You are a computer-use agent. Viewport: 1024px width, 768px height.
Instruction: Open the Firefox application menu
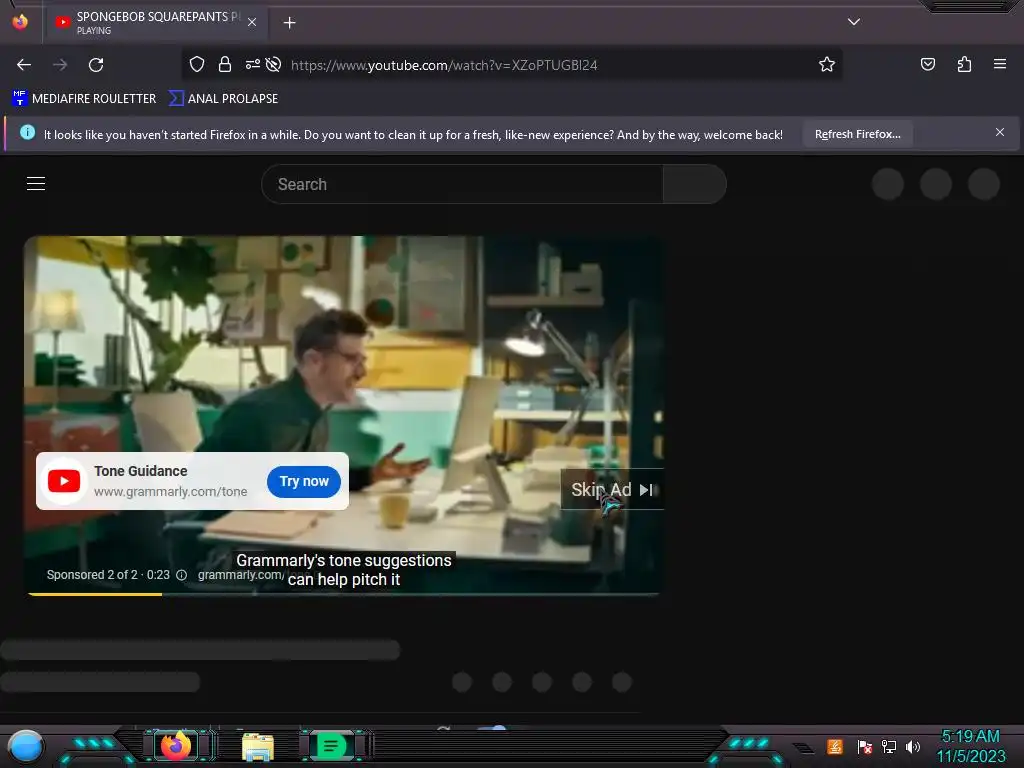(999, 64)
